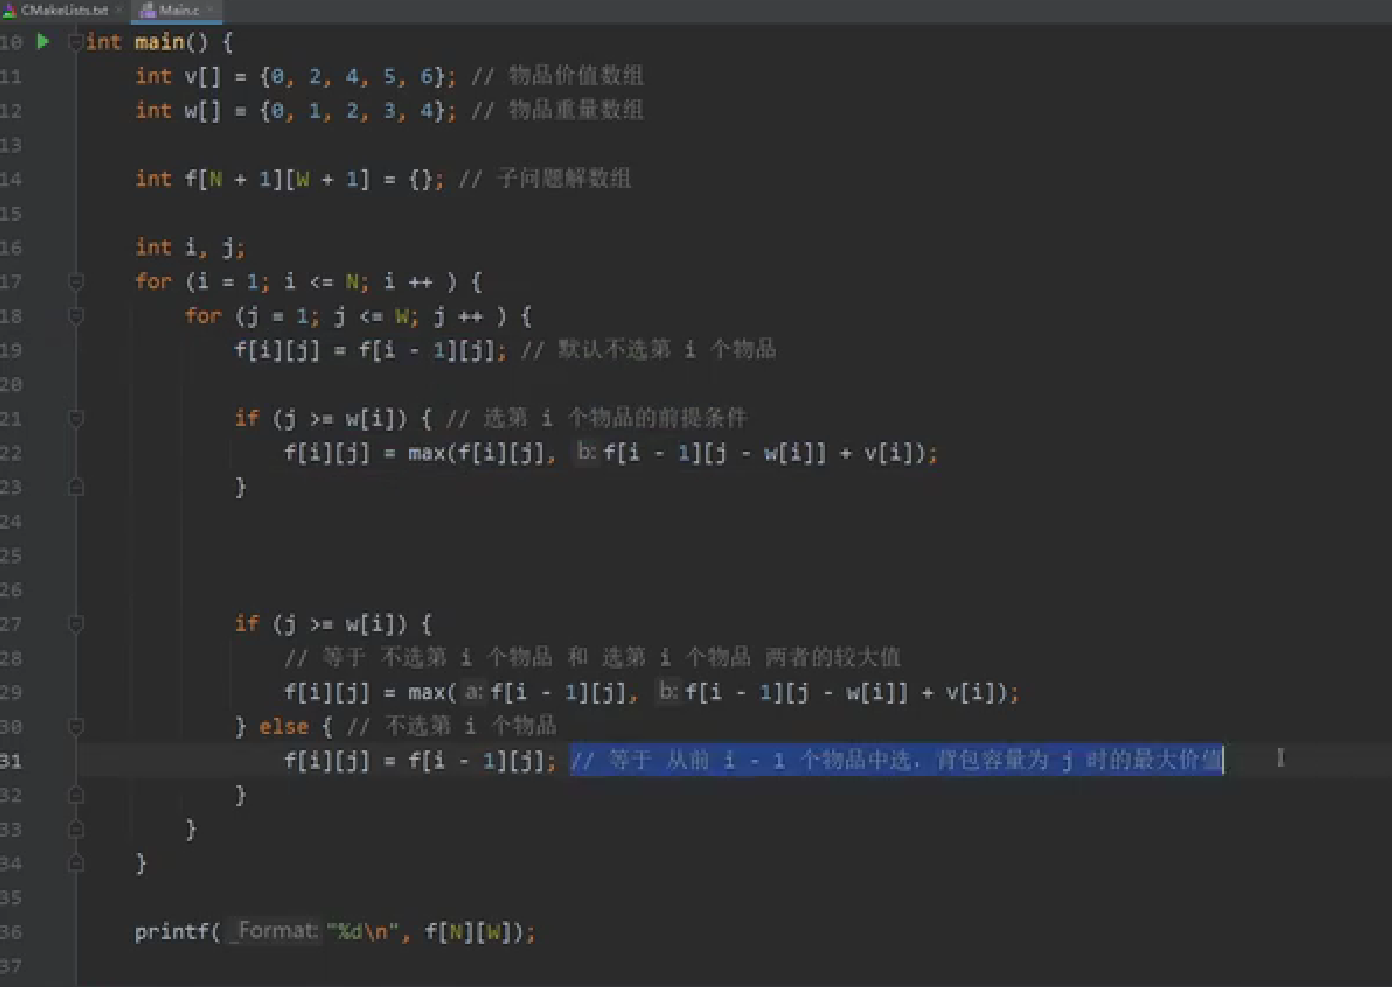The image size is (1392, 987).
Task: Collapse the outer for loop fold on line 17
Action: pyautogui.click(x=75, y=282)
